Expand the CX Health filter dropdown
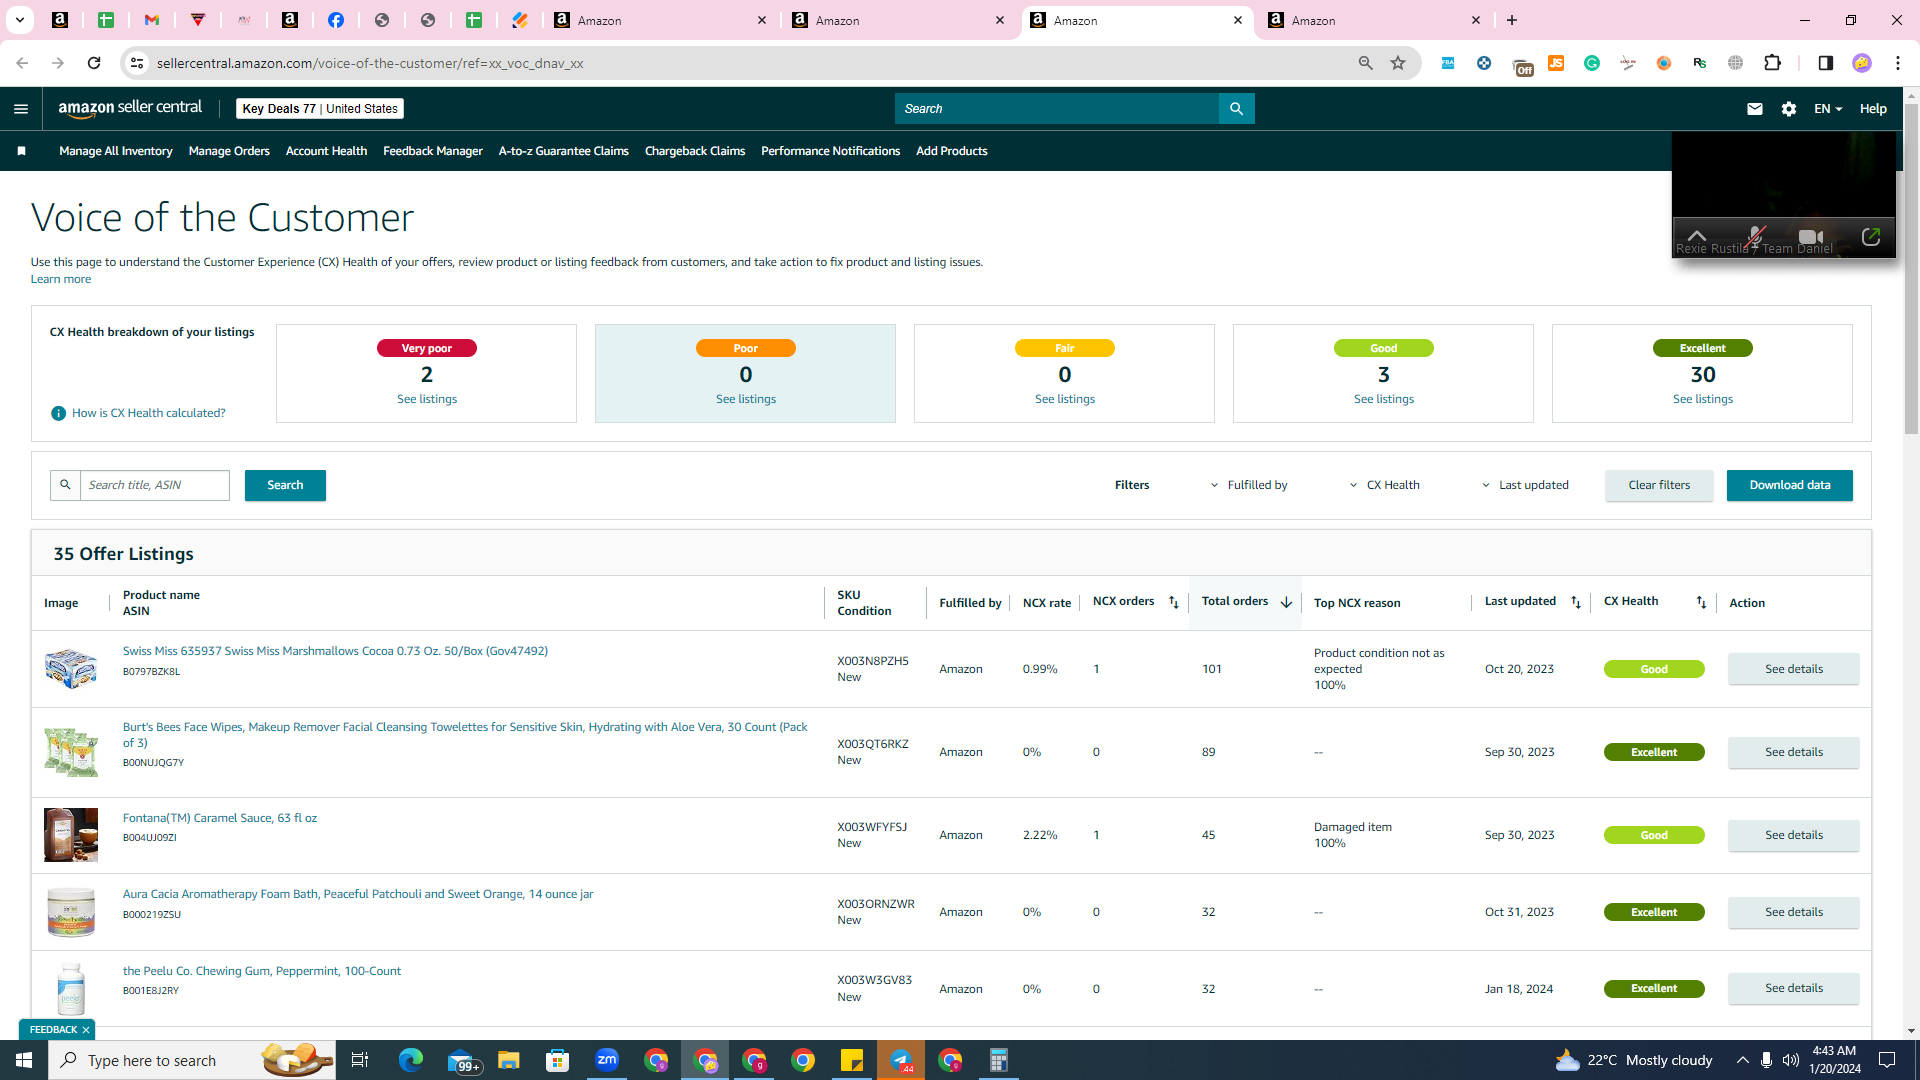 pyautogui.click(x=1384, y=485)
